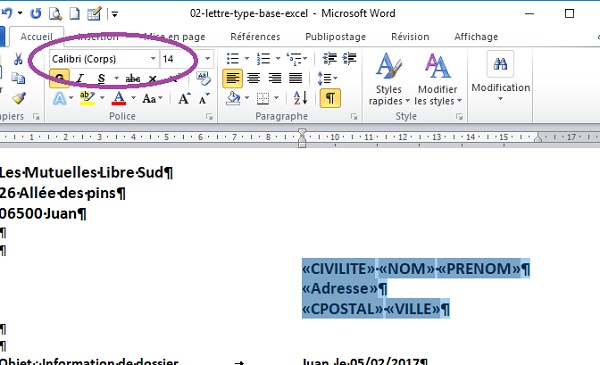This screenshot has width=600, height=365.
Task: Expand numbering library dropdown arrow
Action: [278, 59]
